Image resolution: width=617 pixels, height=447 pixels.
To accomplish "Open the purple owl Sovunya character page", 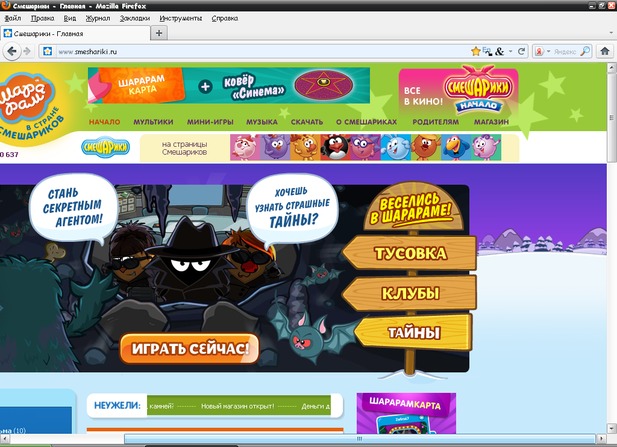I will (x=275, y=147).
